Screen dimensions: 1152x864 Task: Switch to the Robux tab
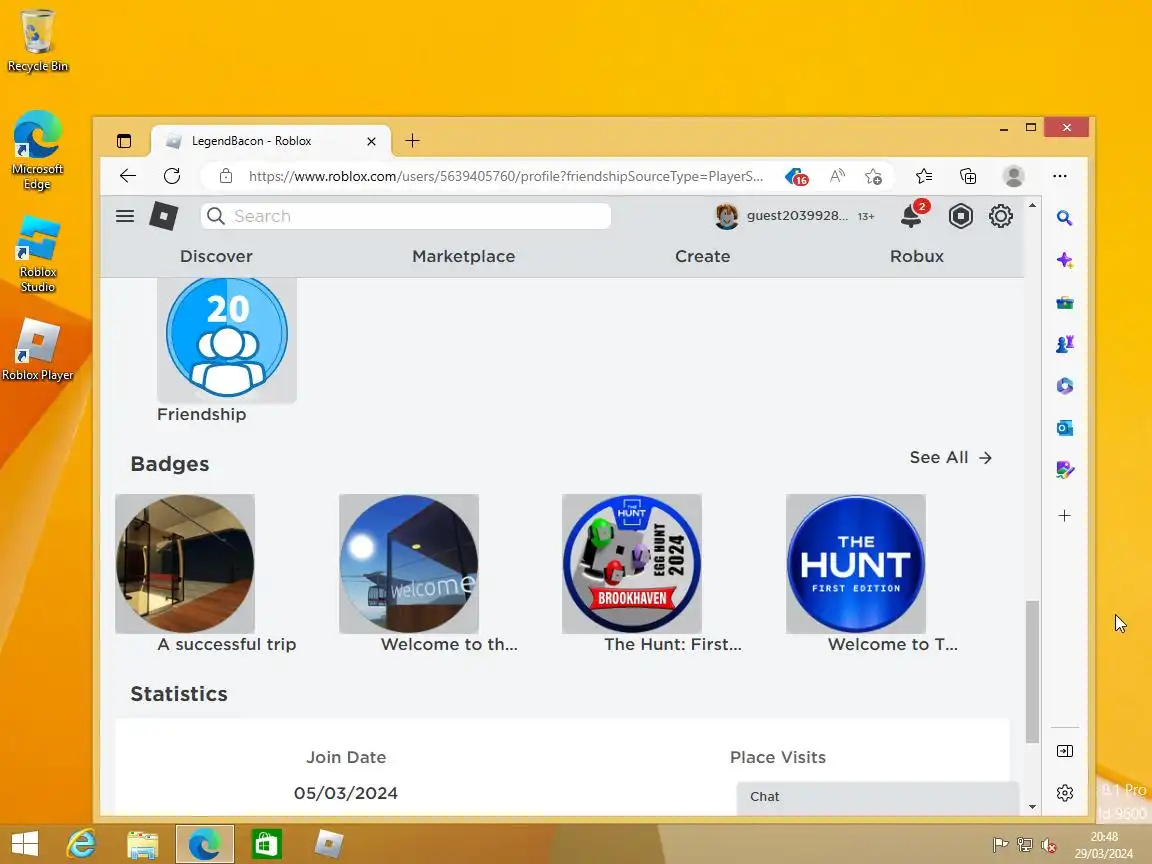pos(916,256)
